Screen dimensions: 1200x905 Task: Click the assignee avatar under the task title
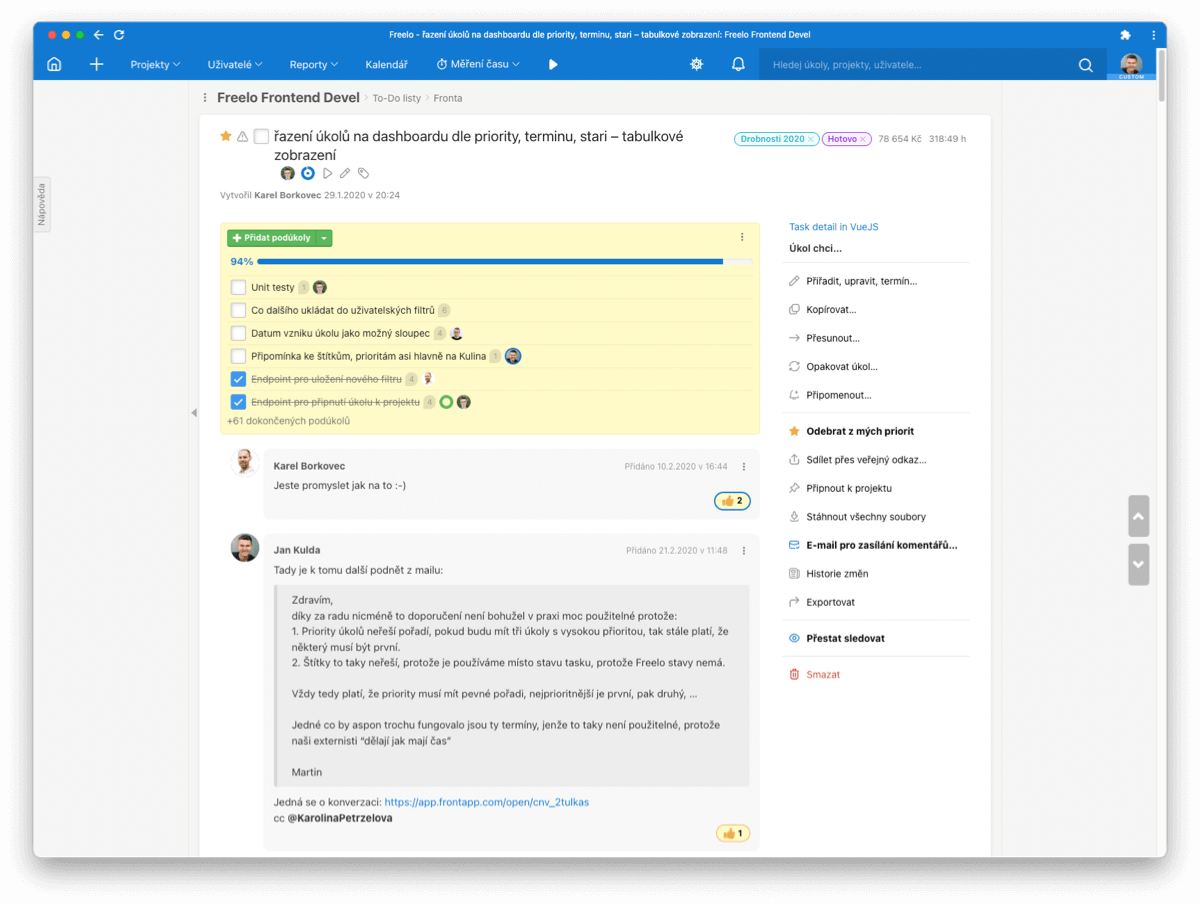288,174
